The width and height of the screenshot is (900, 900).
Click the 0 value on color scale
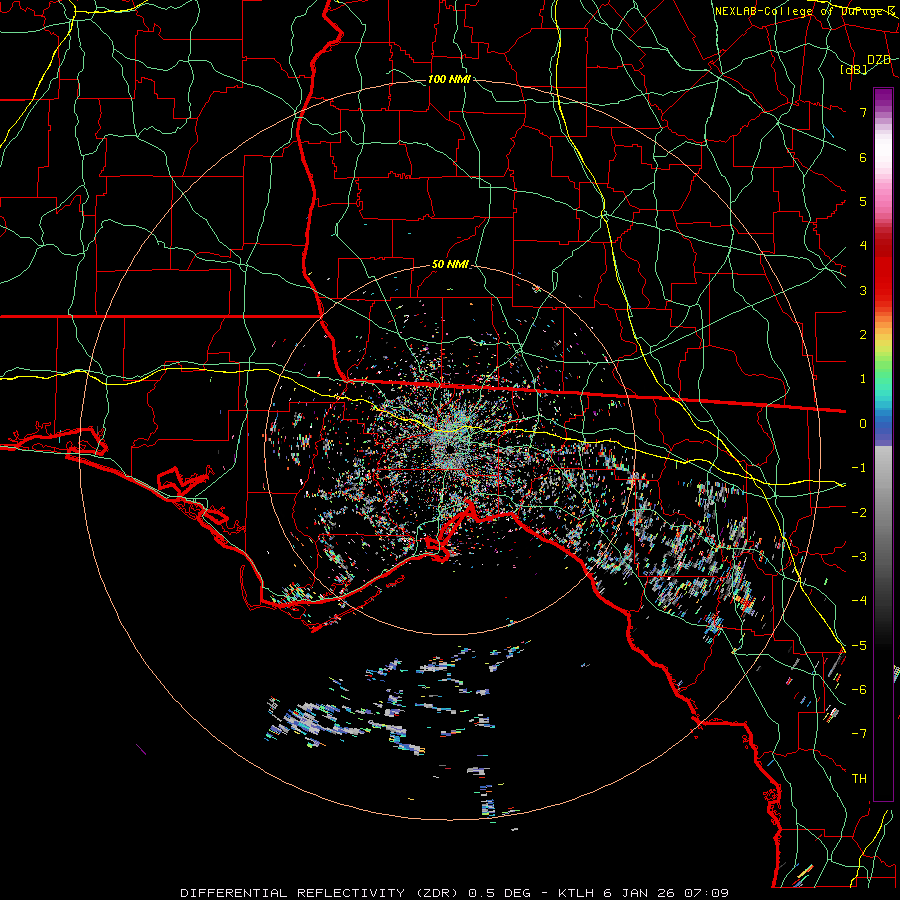click(x=863, y=424)
